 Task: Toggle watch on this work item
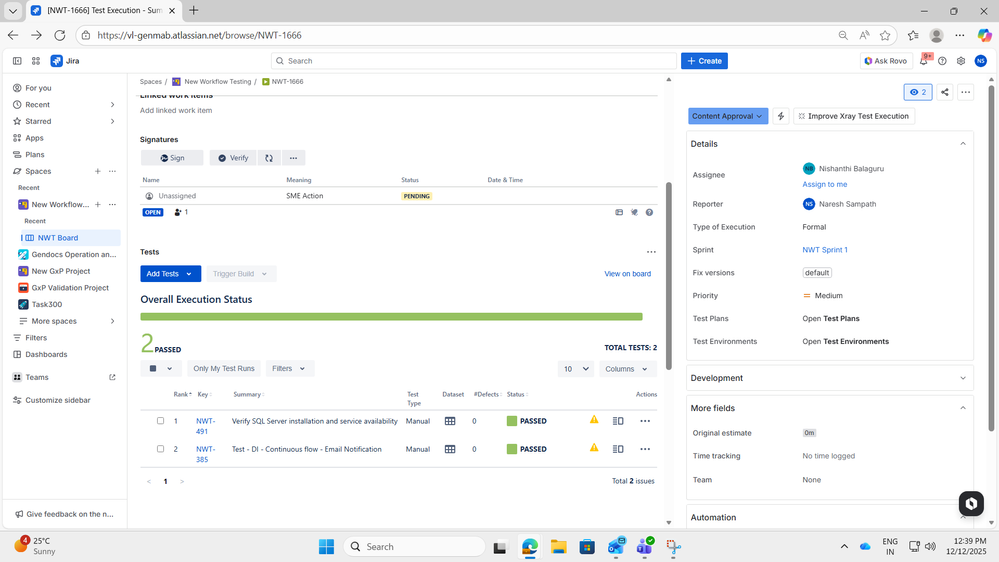pos(917,92)
